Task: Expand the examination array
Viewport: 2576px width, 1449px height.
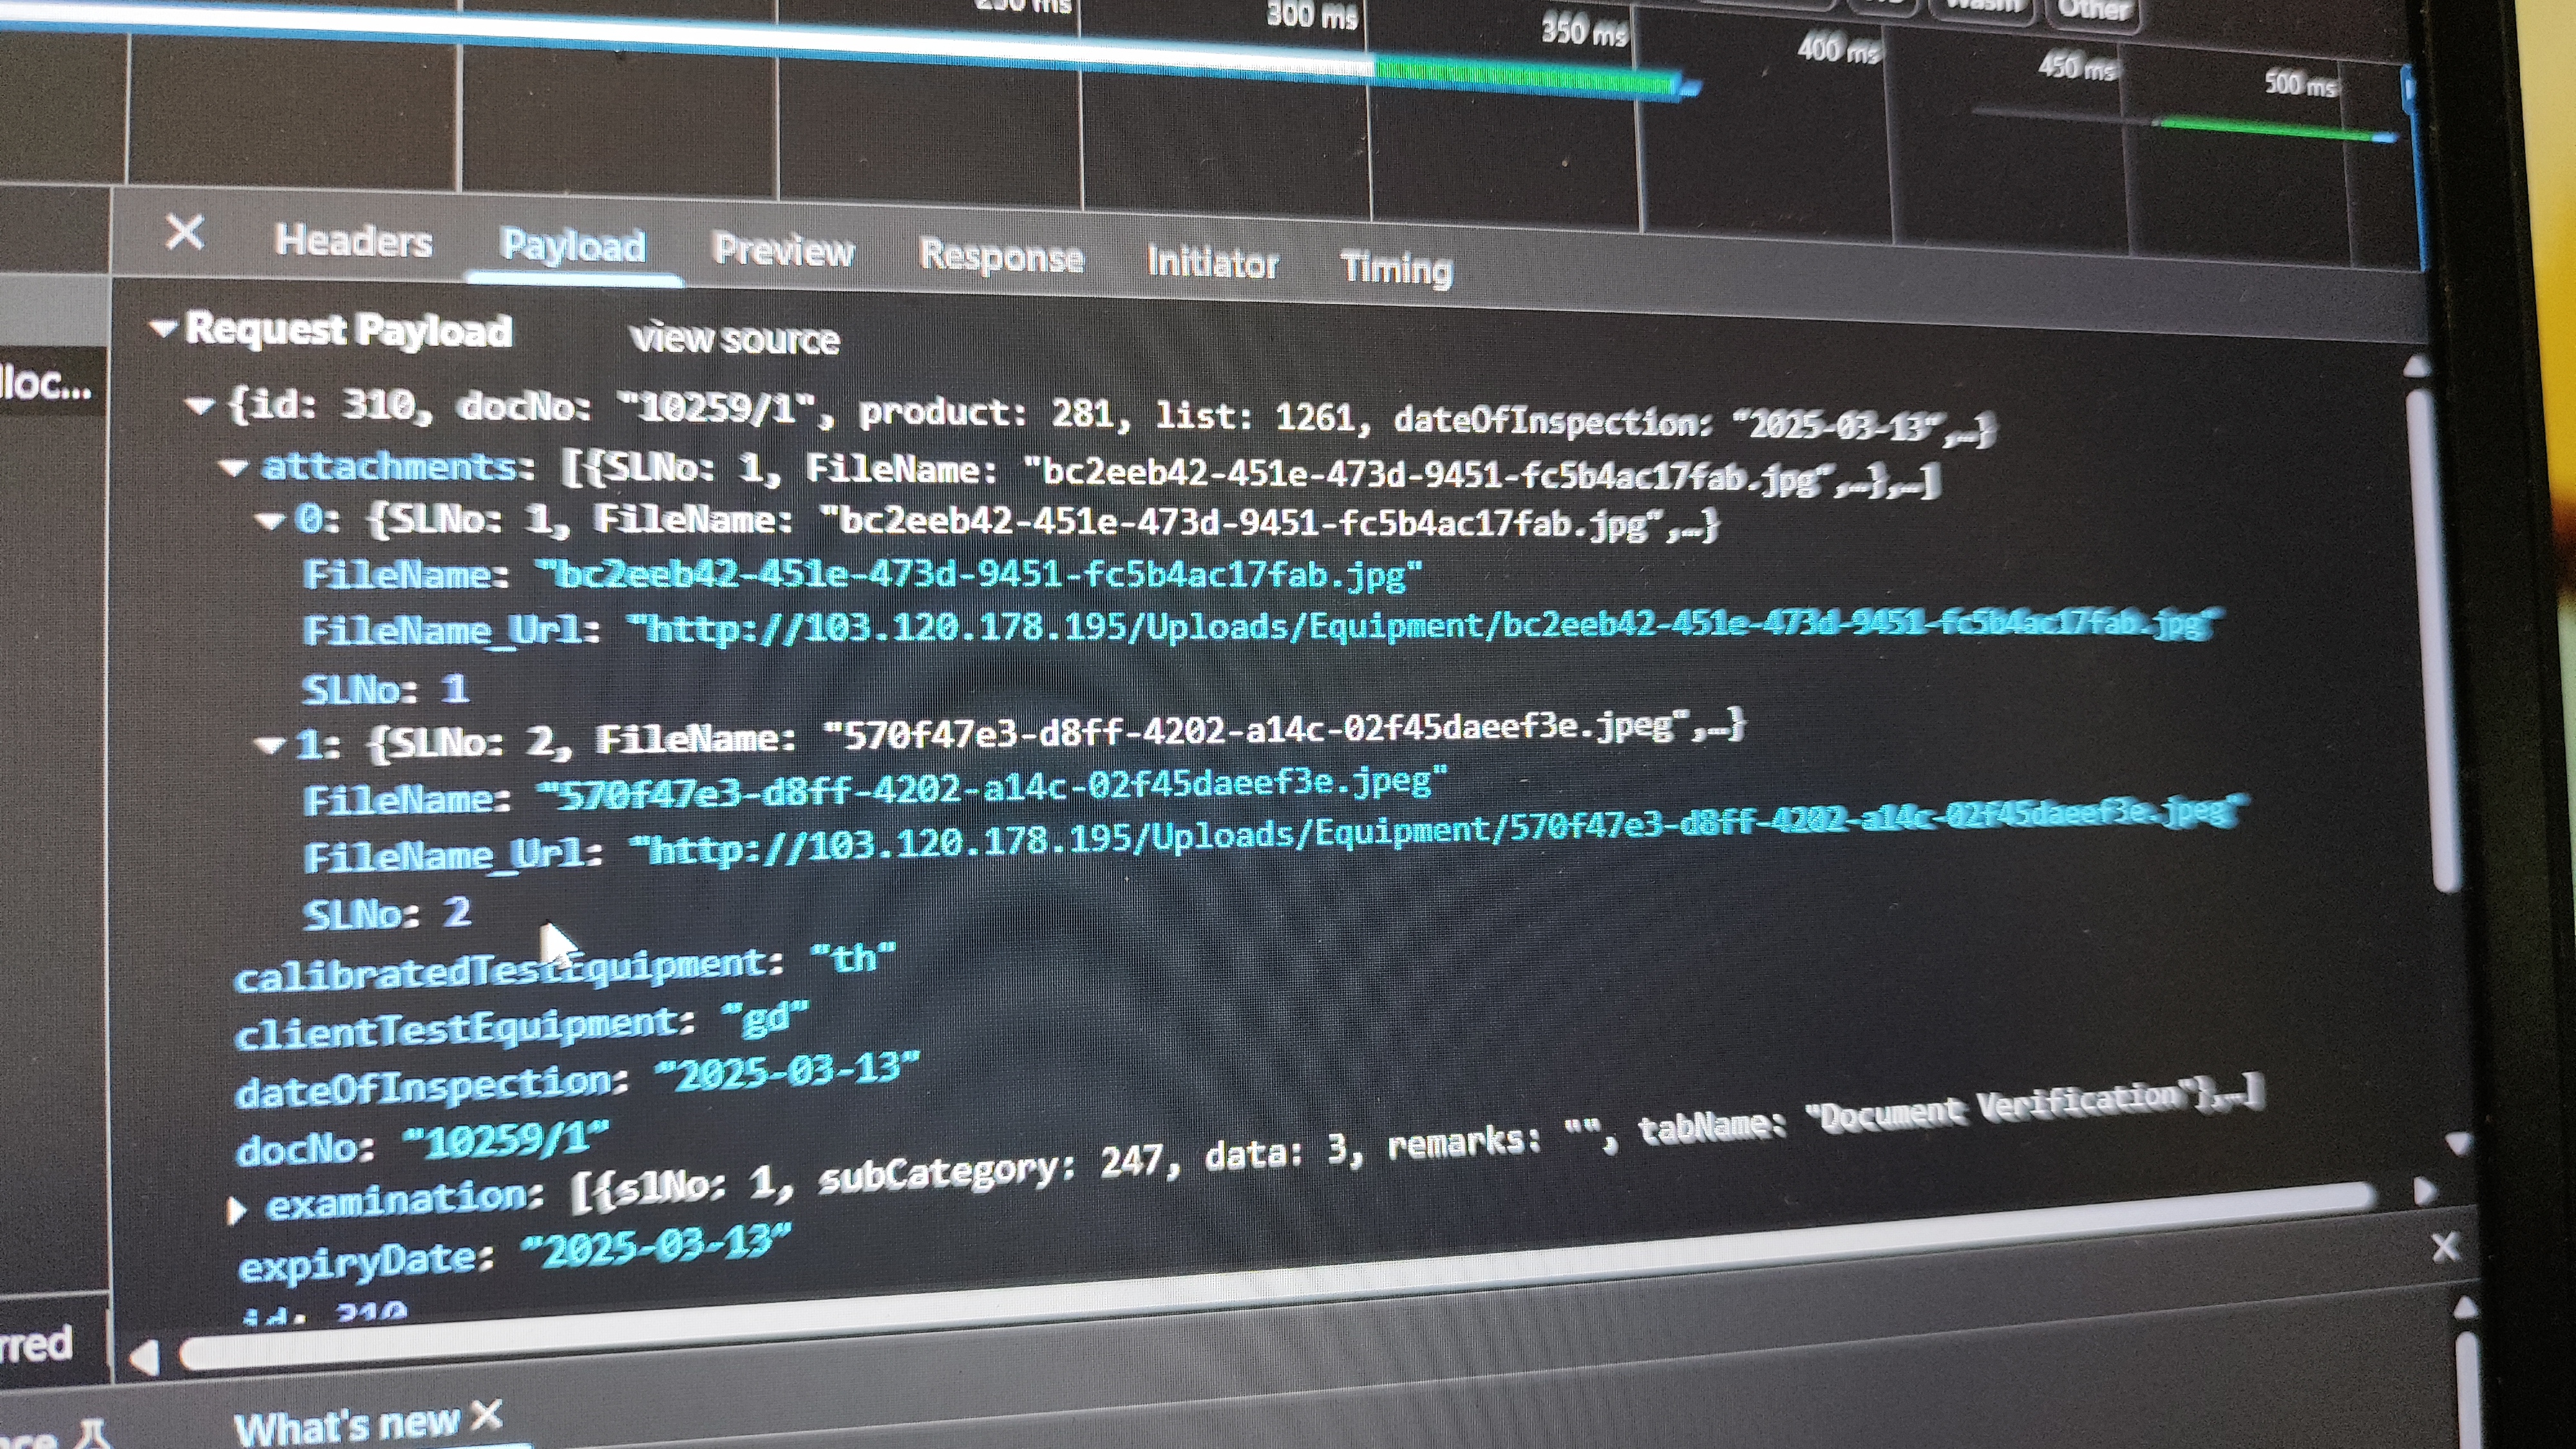Action: coord(236,1211)
